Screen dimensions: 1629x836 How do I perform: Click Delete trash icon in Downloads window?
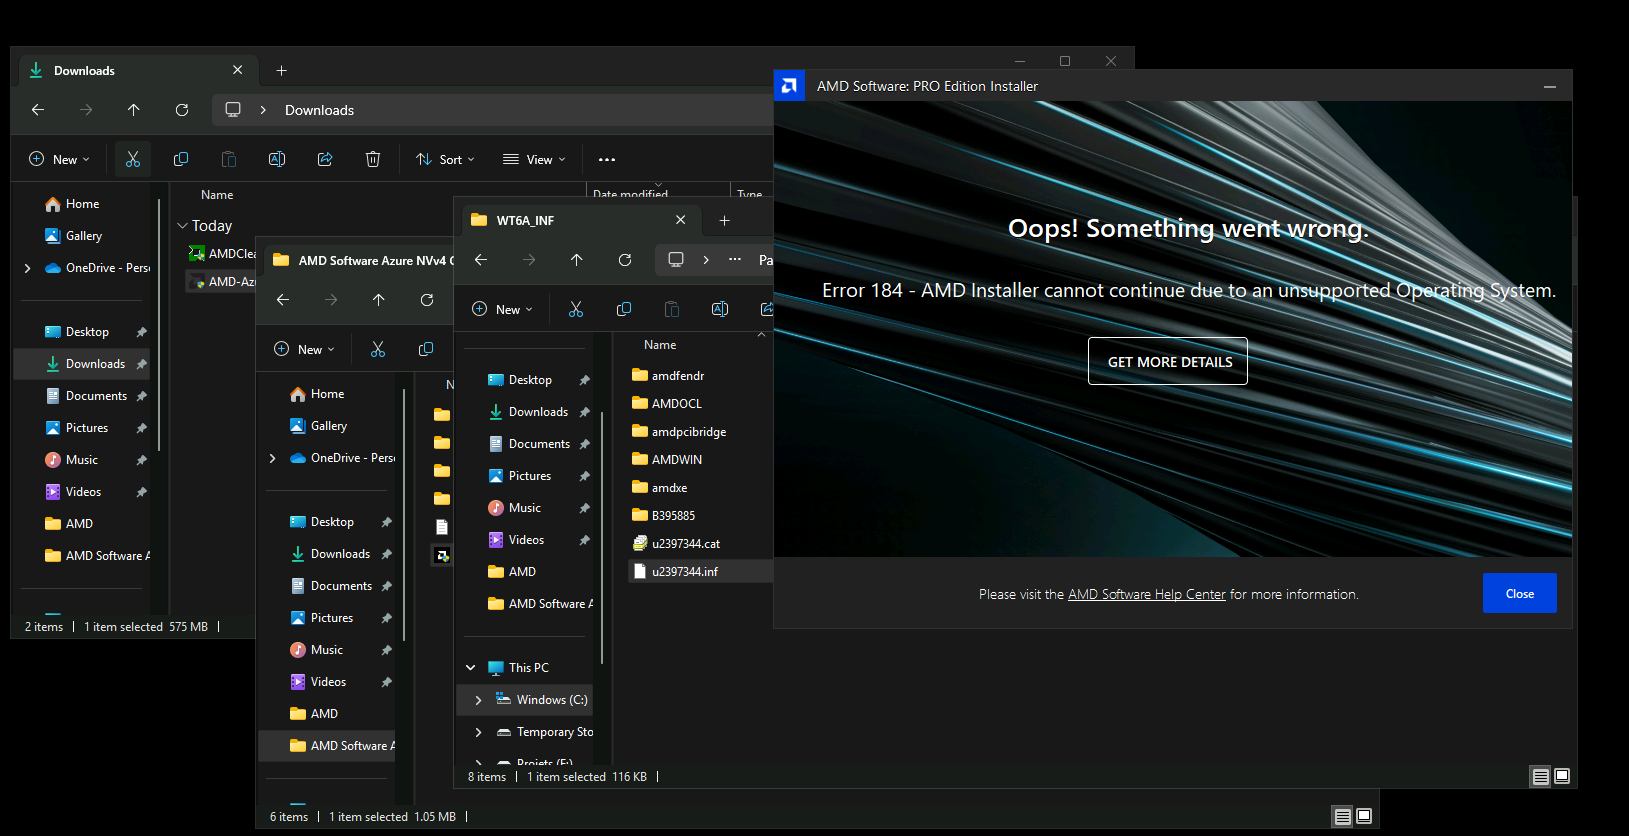pos(373,159)
